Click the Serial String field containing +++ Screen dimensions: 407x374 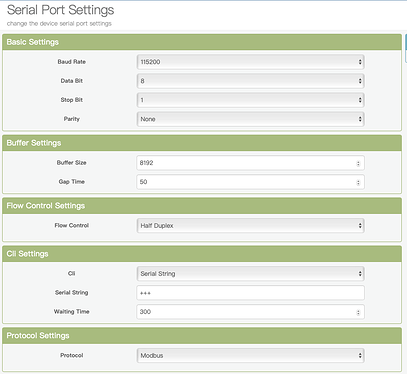point(250,293)
